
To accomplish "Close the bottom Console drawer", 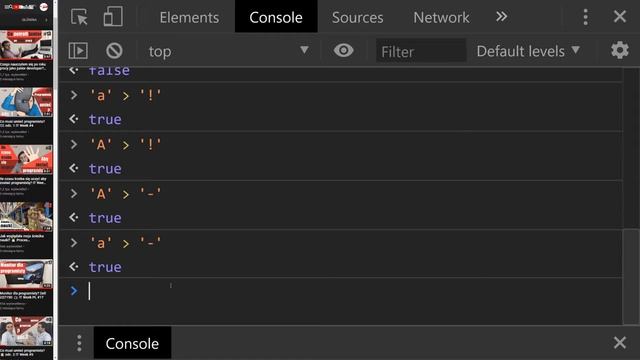I will coord(620,343).
